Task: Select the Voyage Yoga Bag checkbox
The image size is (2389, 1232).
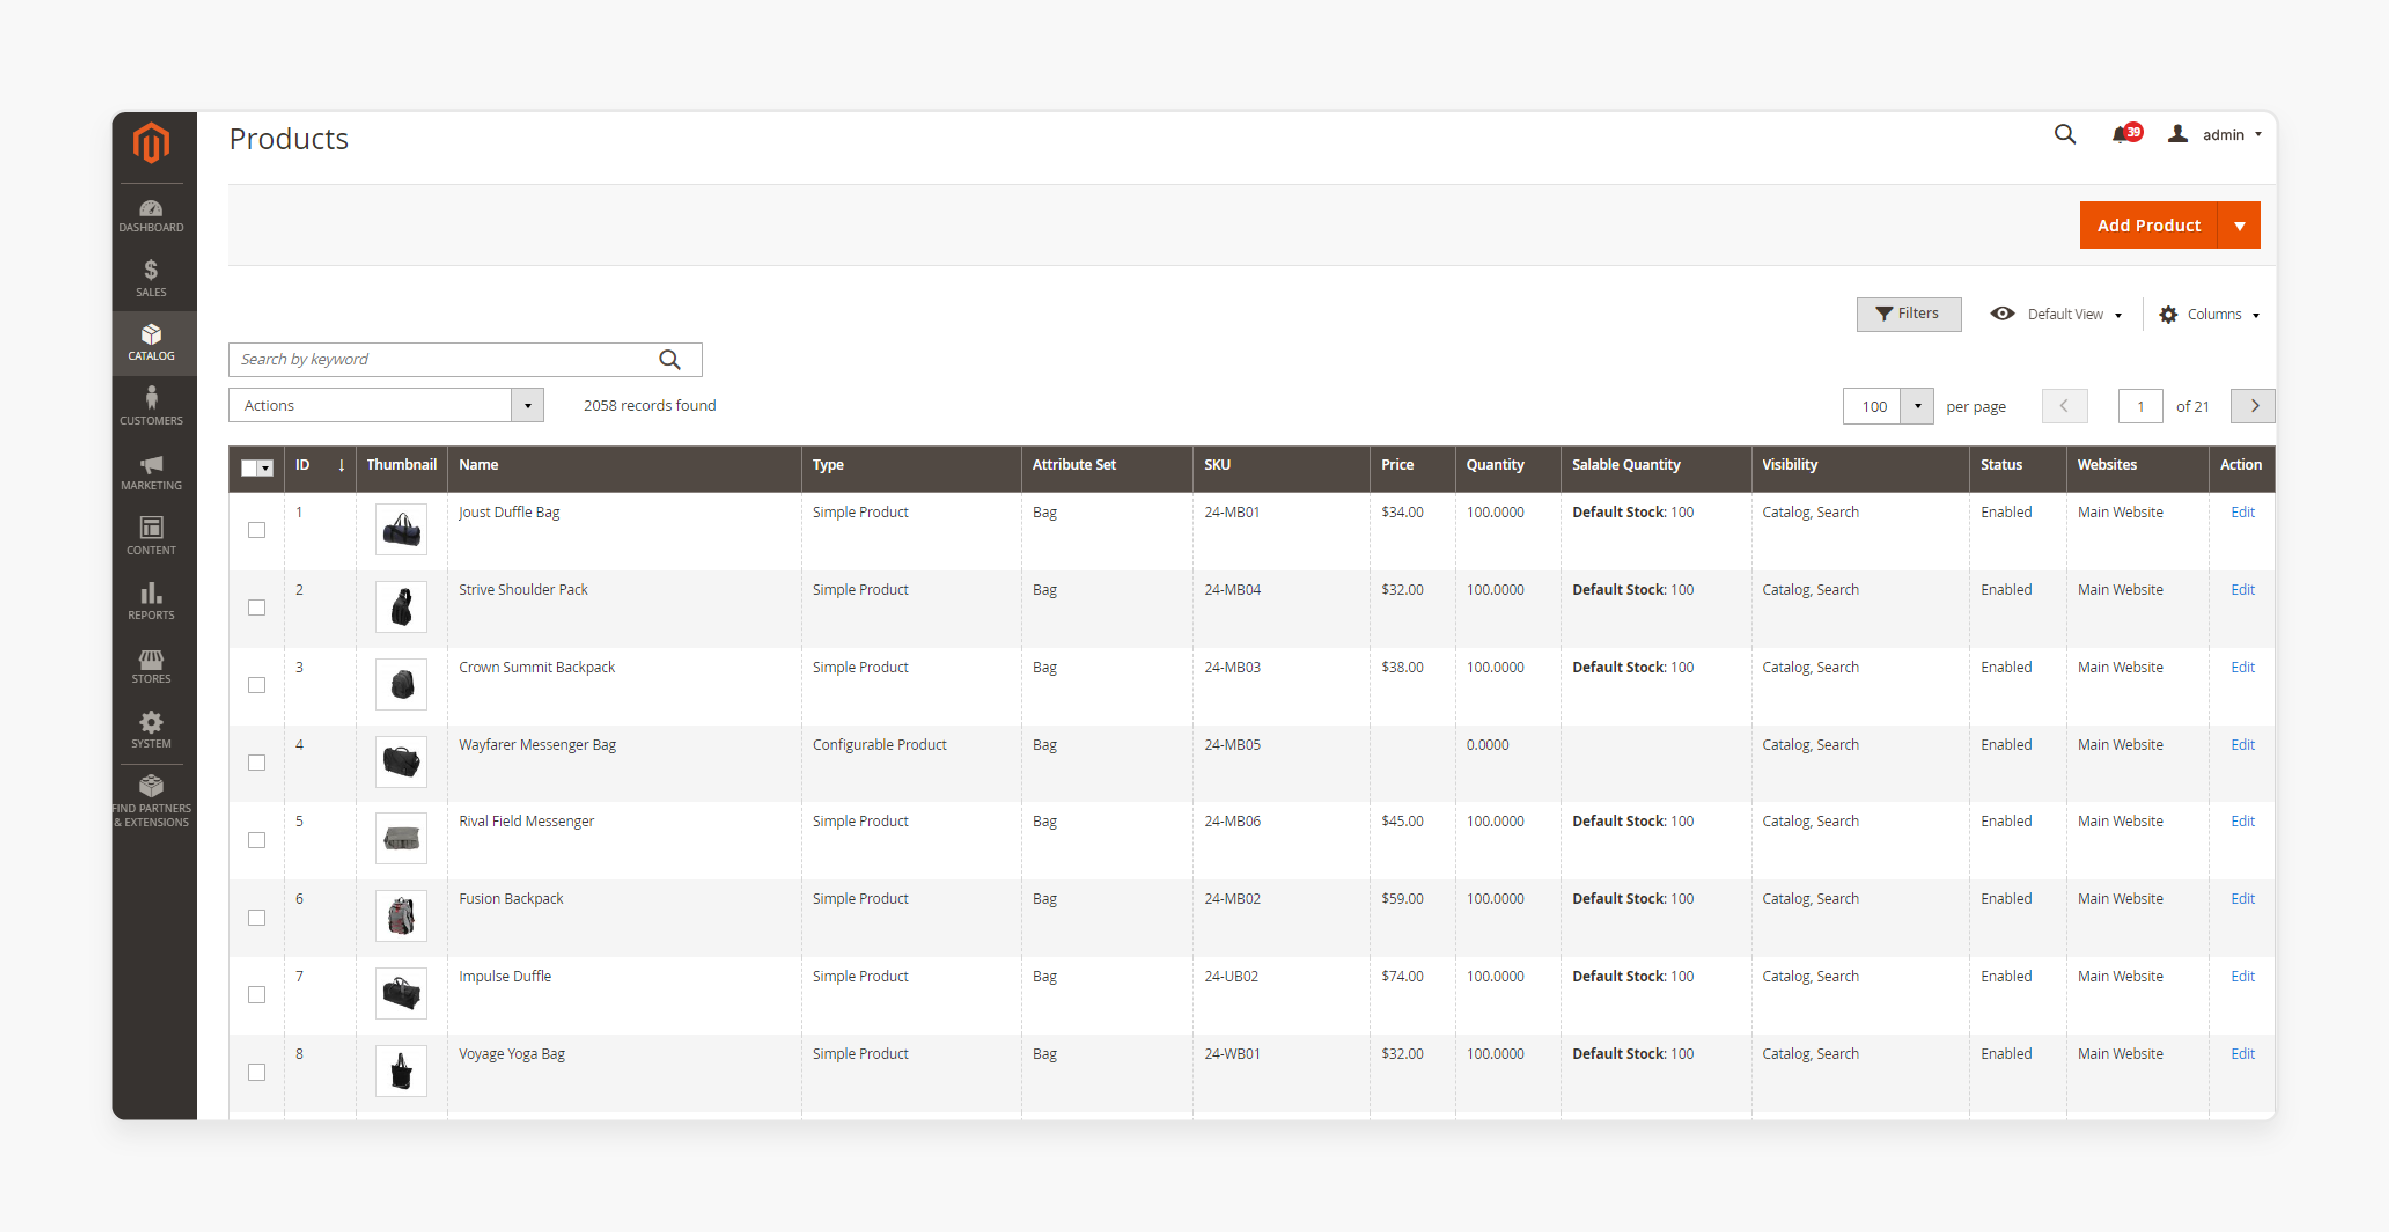Action: pyautogui.click(x=257, y=1072)
